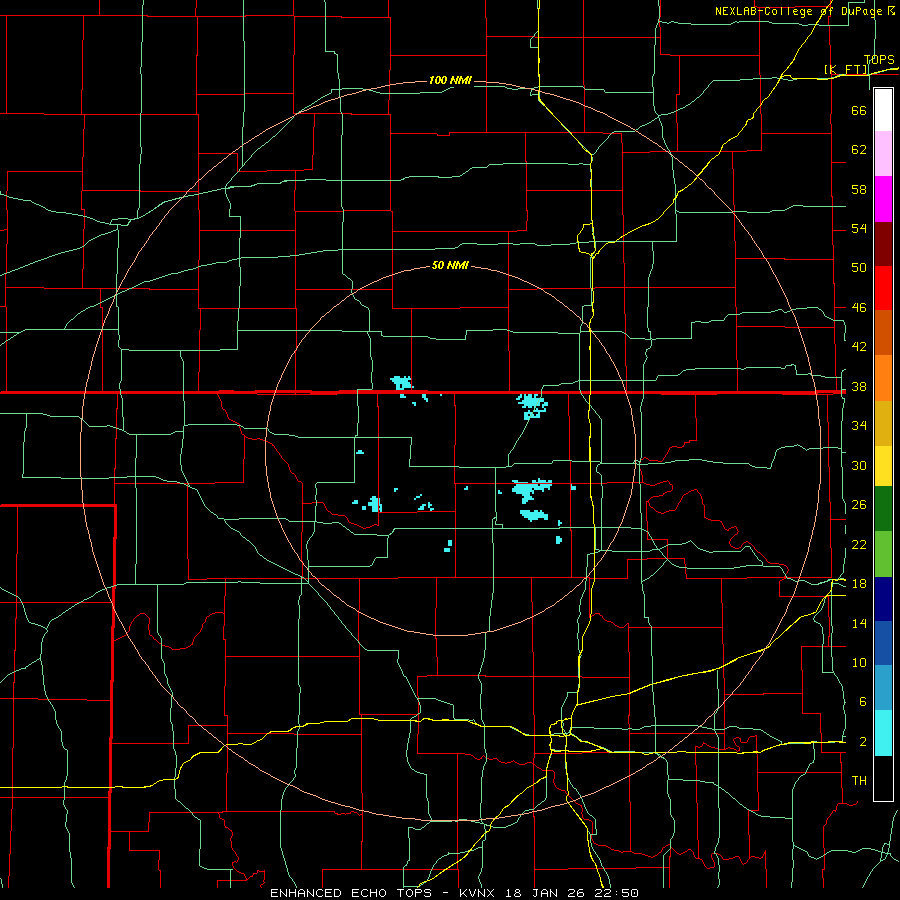Click the '10' legend value
Viewport: 900px width, 900px height.
(859, 663)
